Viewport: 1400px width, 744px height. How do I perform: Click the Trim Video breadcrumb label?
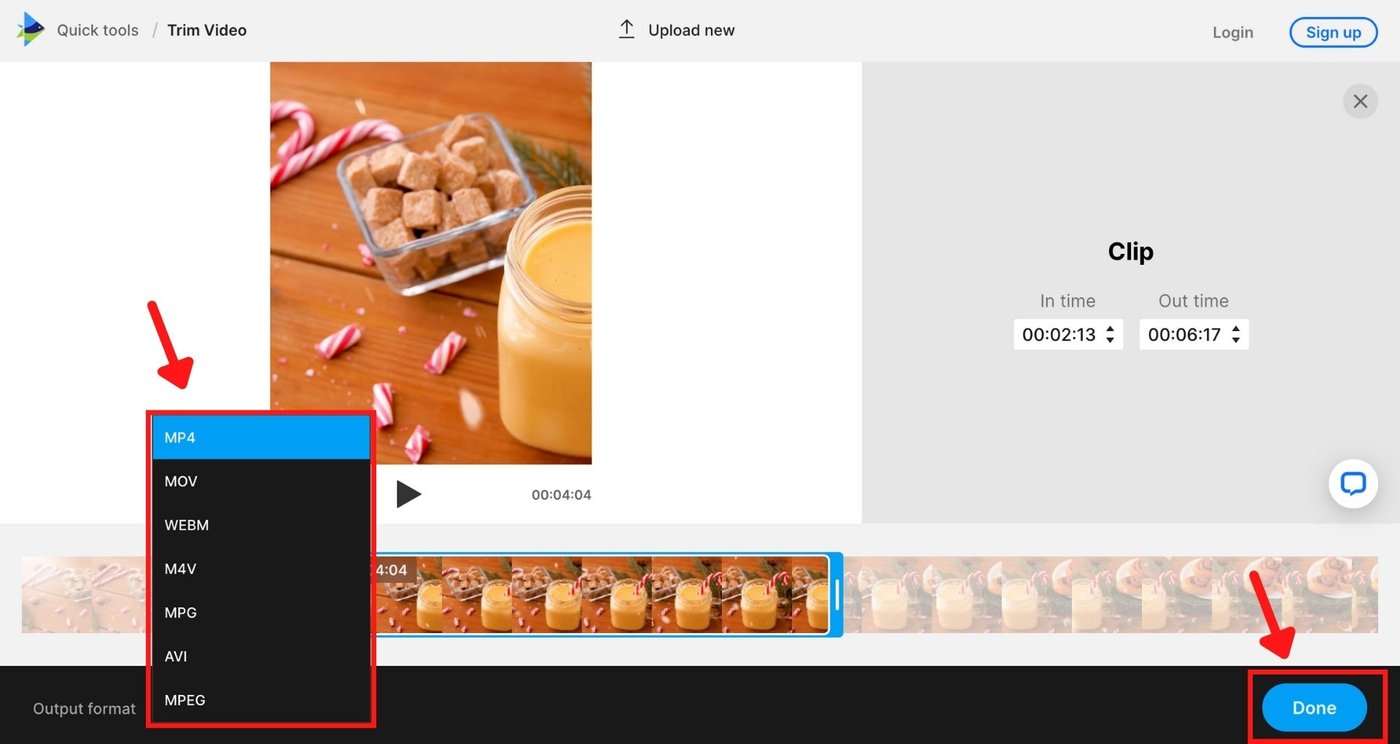206,29
